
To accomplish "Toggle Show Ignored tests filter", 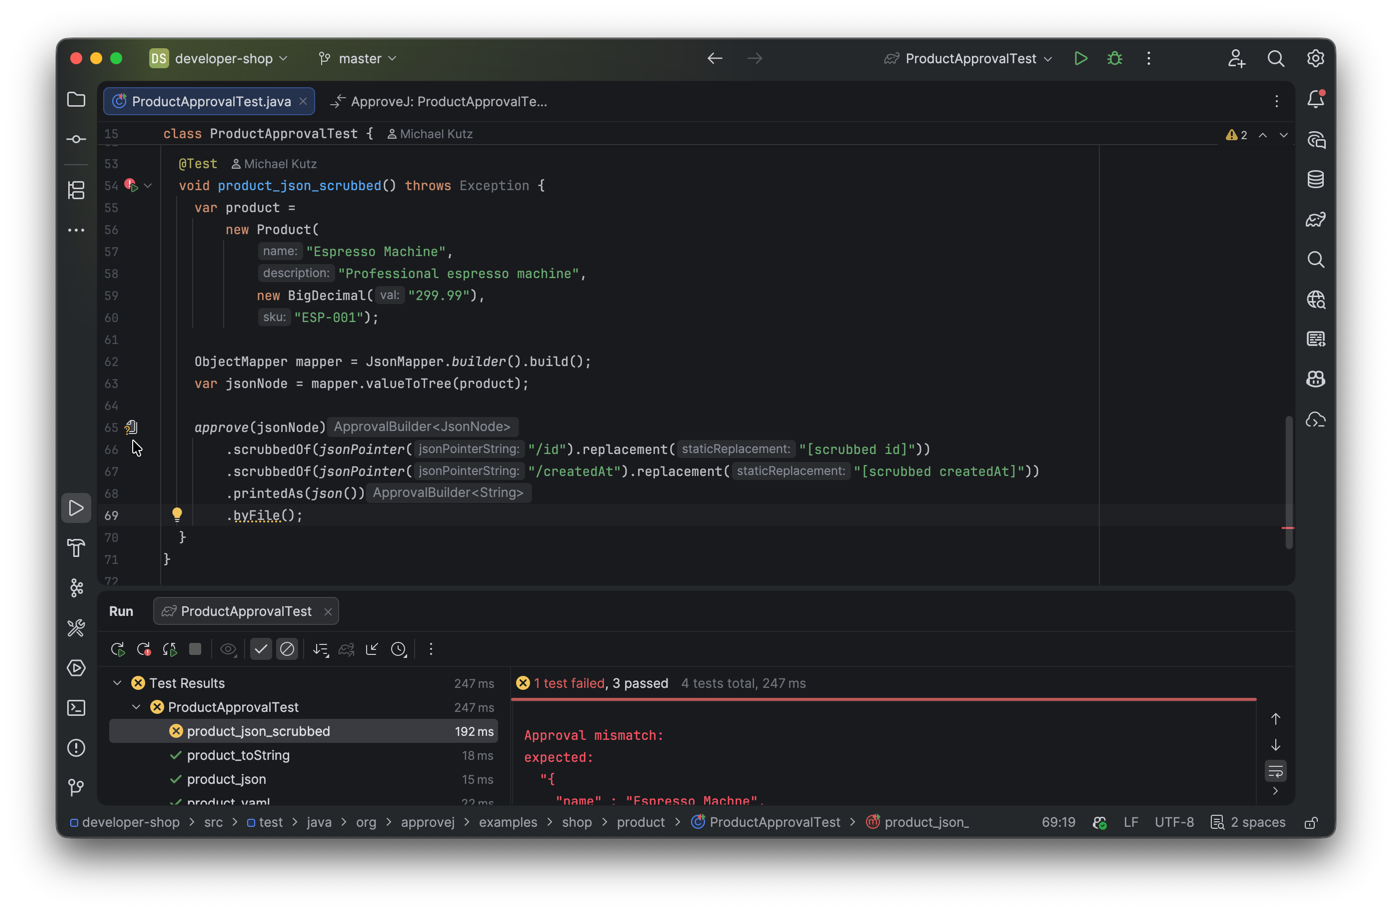I will (287, 650).
